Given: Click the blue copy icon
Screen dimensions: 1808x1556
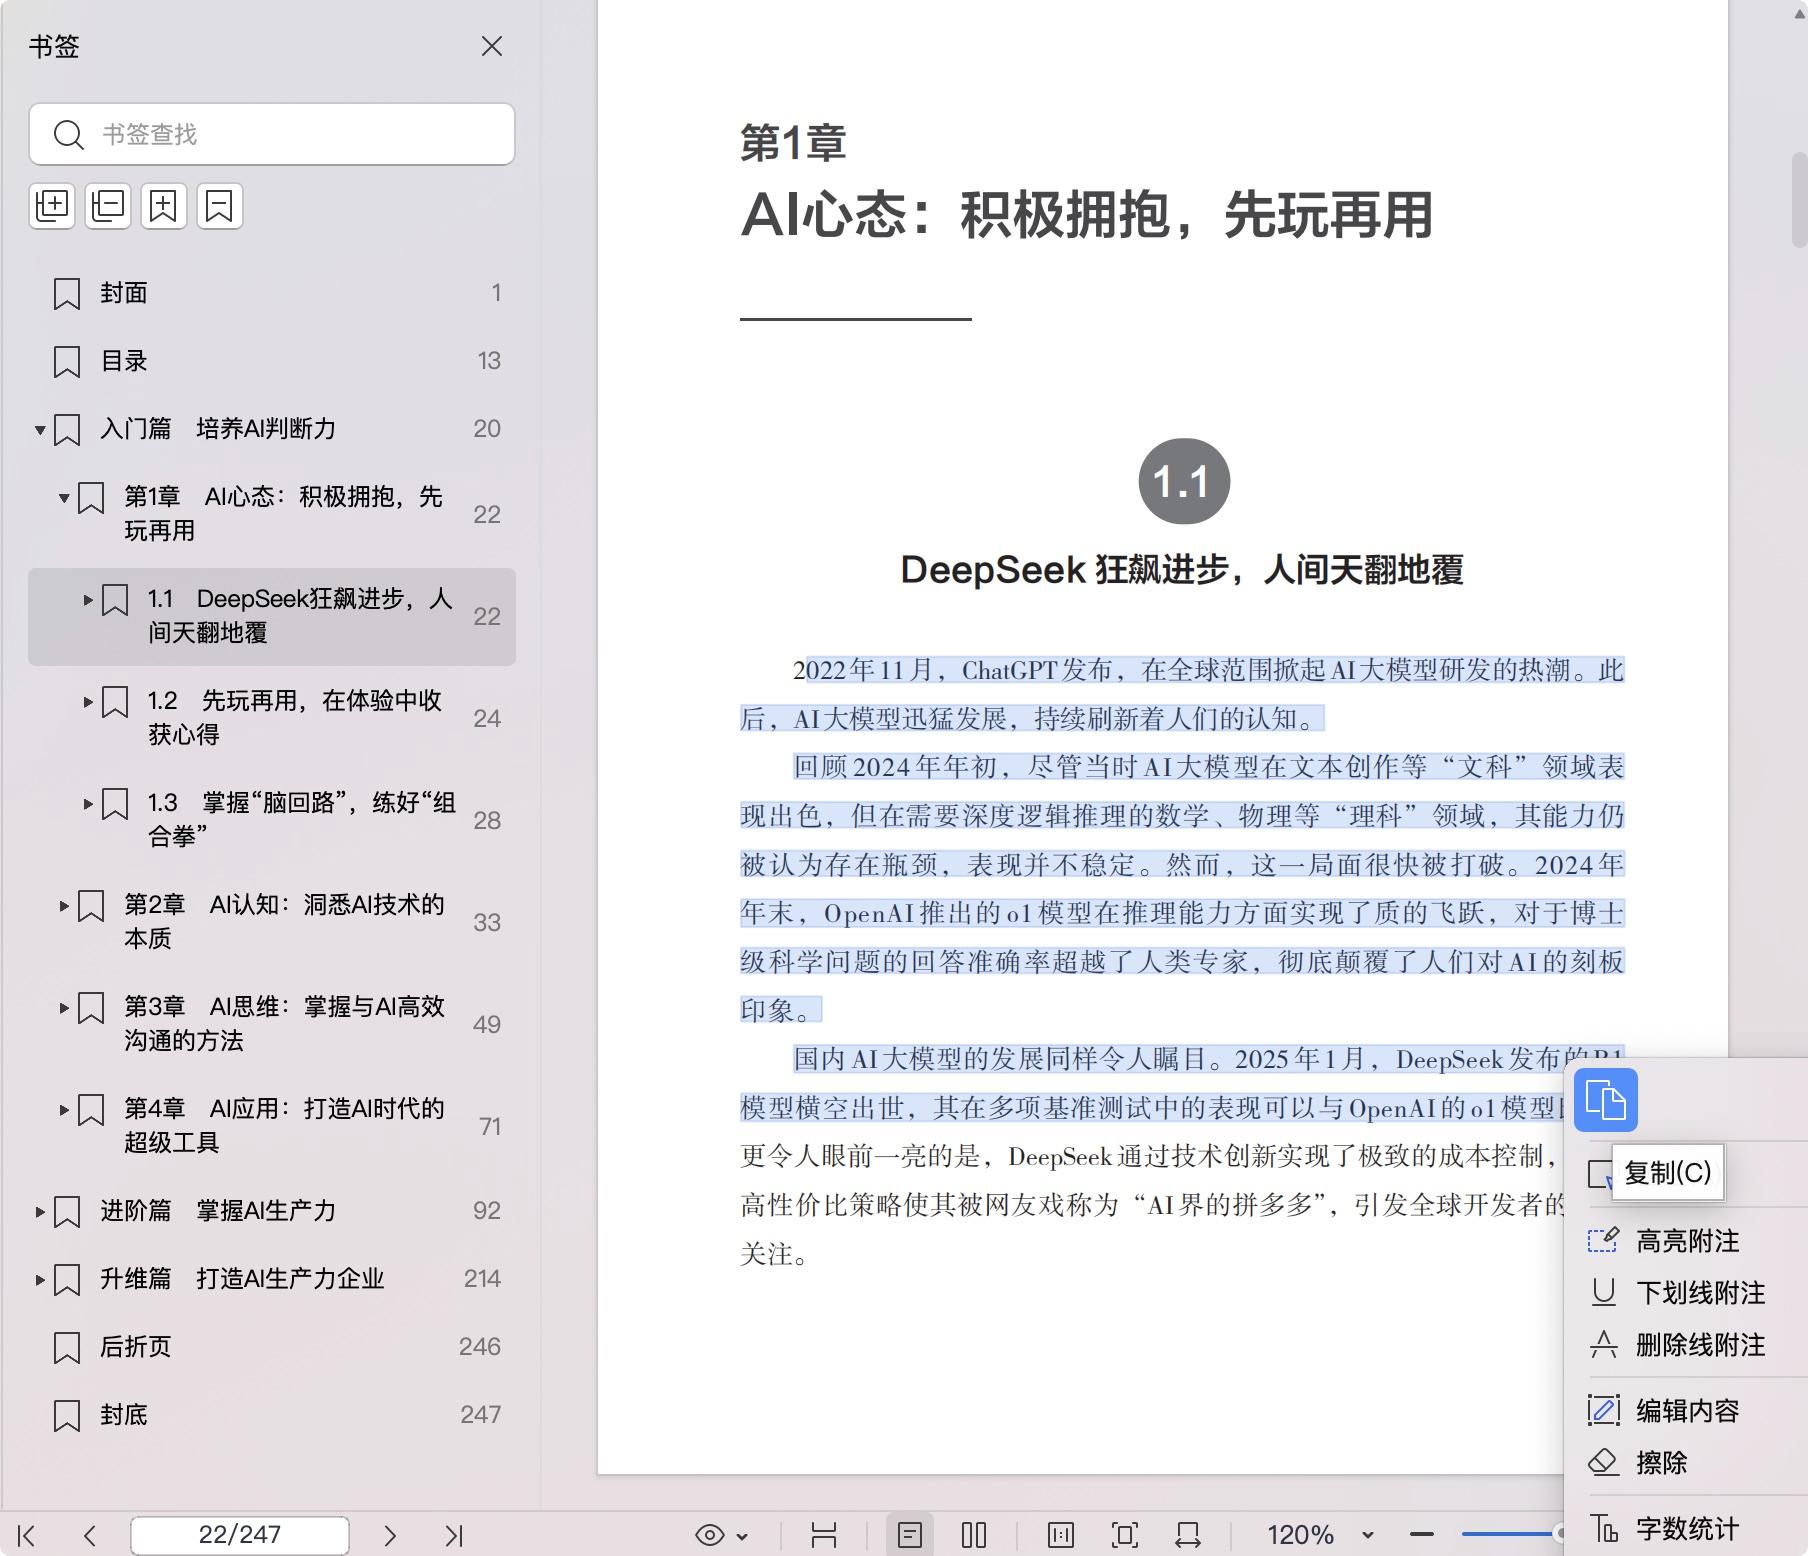Looking at the screenshot, I should tap(1606, 1100).
